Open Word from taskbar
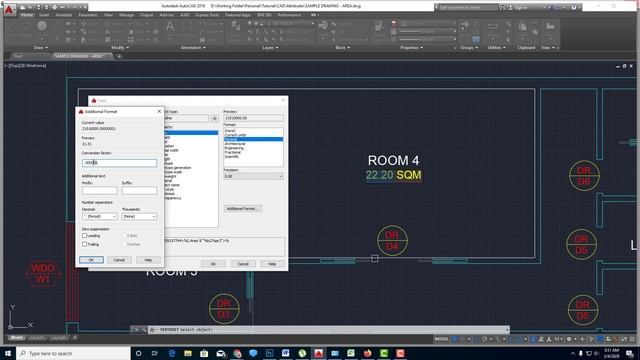This screenshot has height=360, width=640. [286, 353]
